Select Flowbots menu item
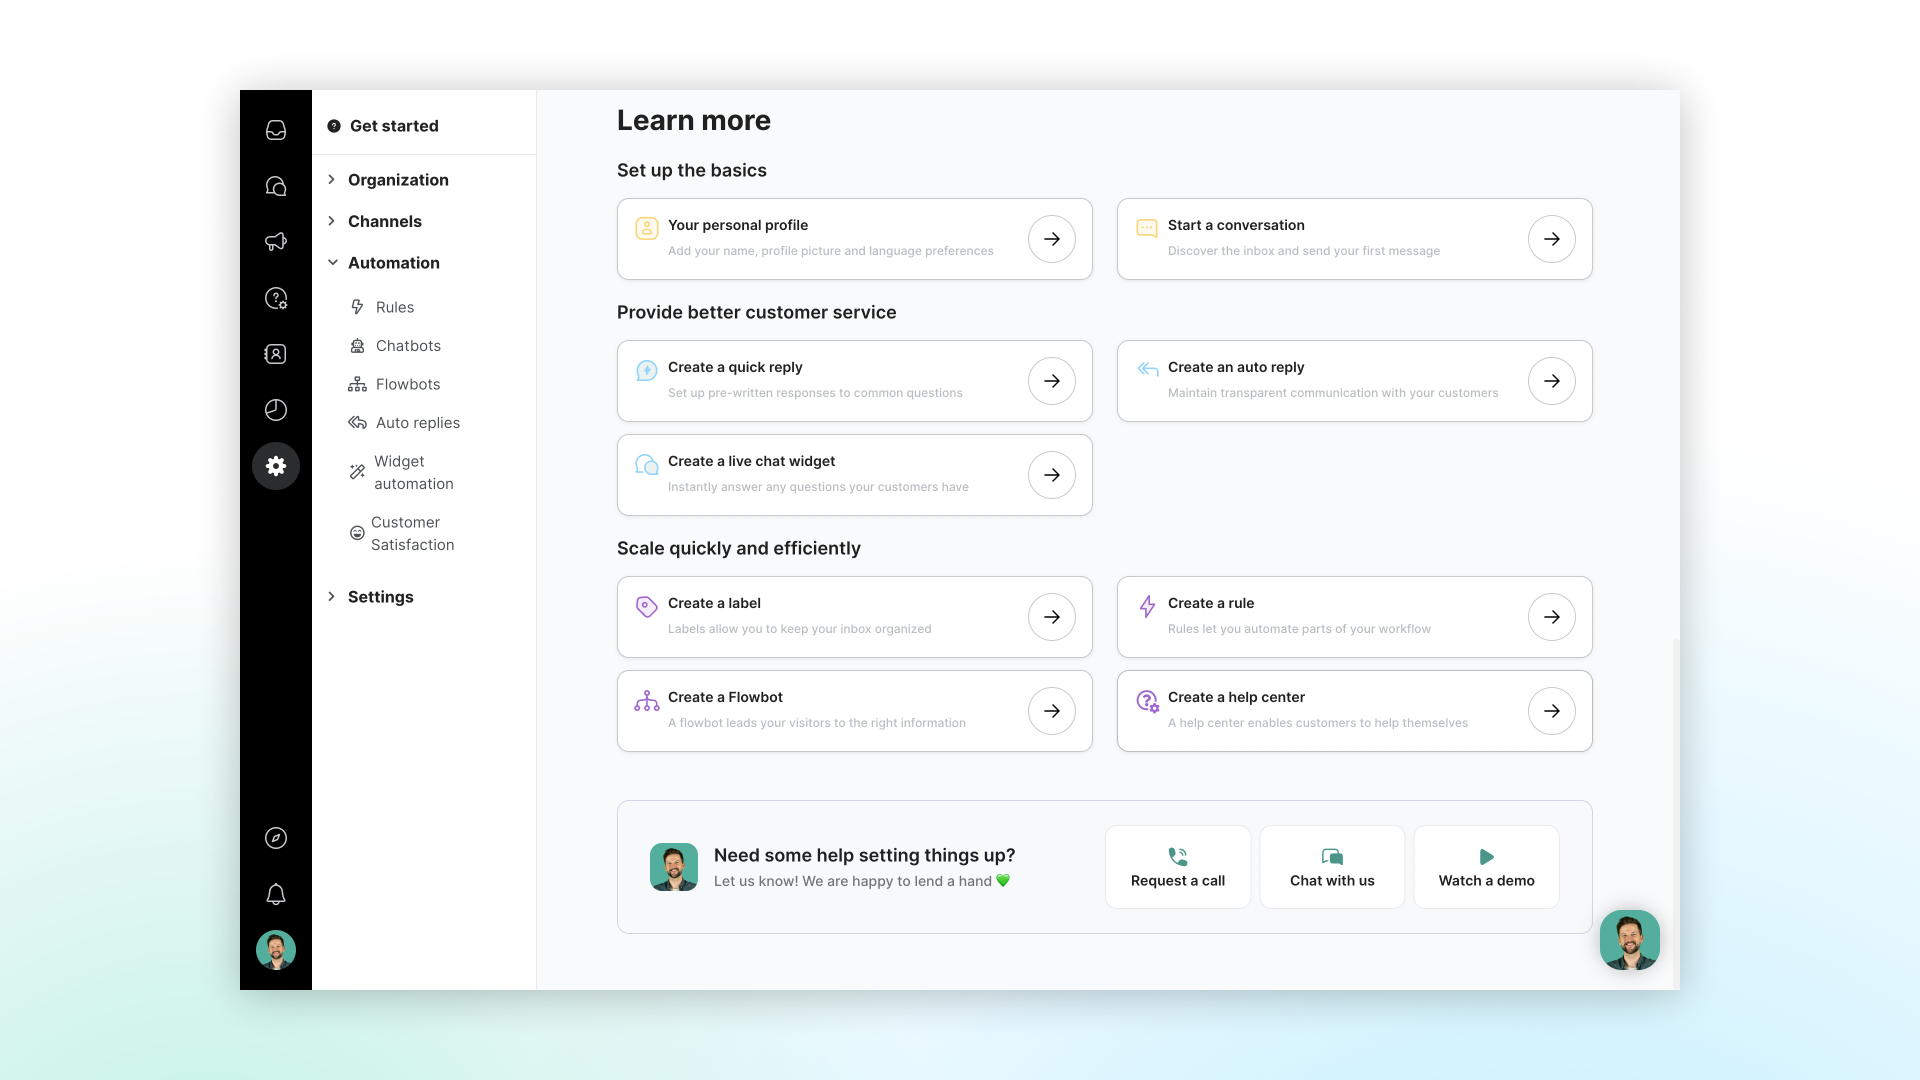The width and height of the screenshot is (1920, 1080). point(407,384)
